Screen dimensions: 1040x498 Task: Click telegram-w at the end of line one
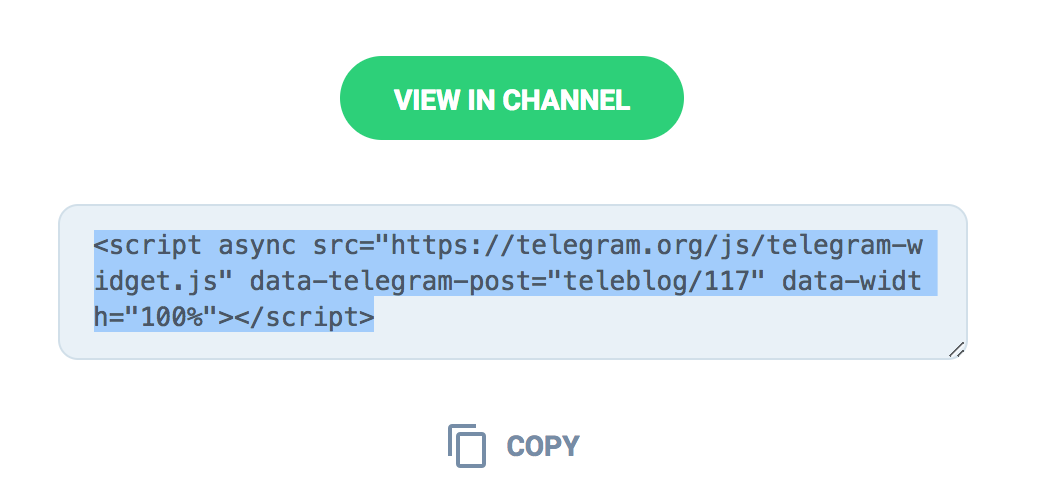tap(844, 246)
